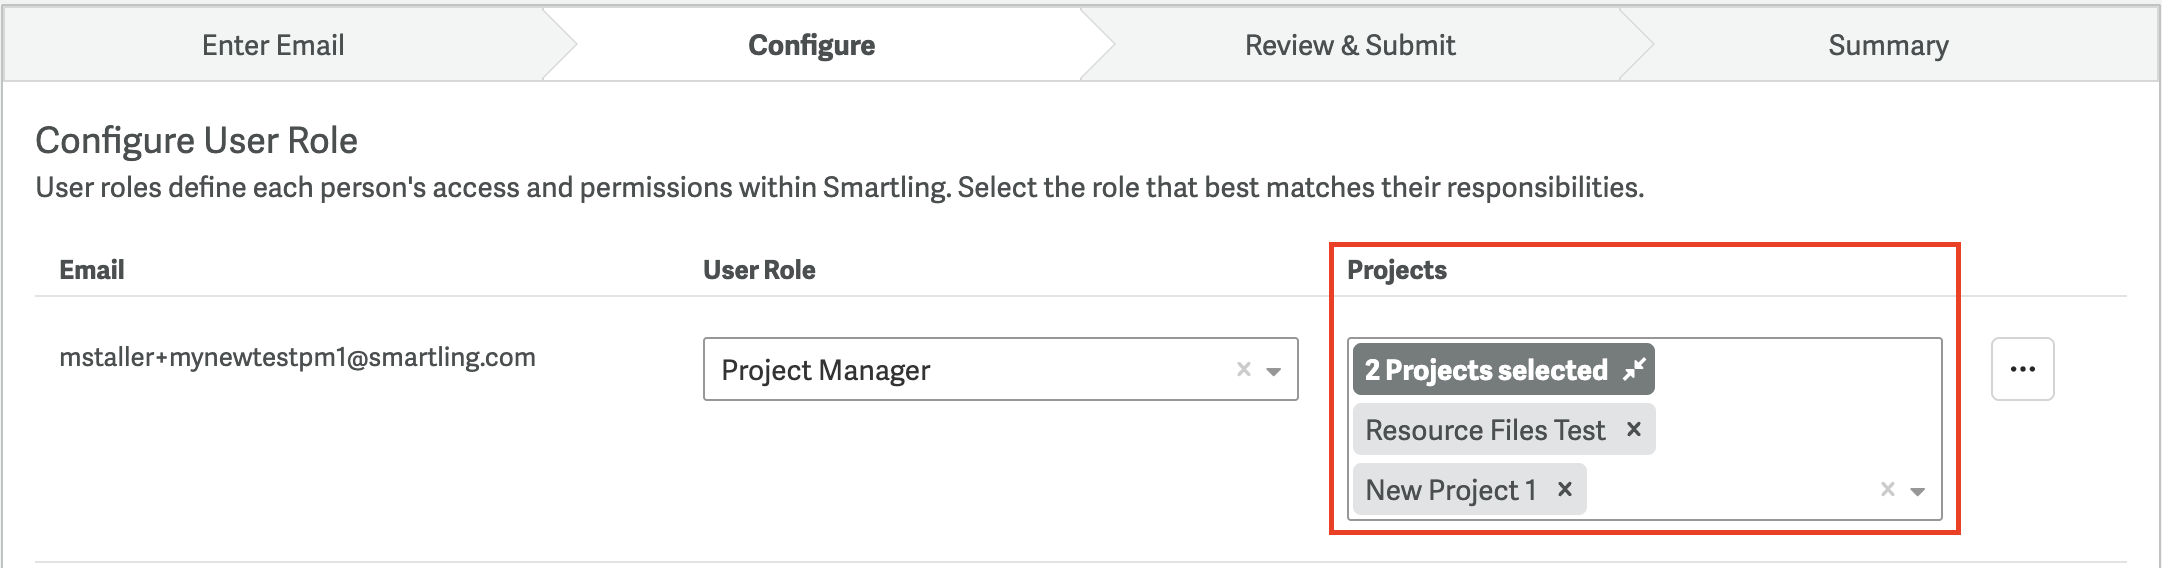Click the Projects column header
Screen dimensions: 2162x568
click(1397, 270)
